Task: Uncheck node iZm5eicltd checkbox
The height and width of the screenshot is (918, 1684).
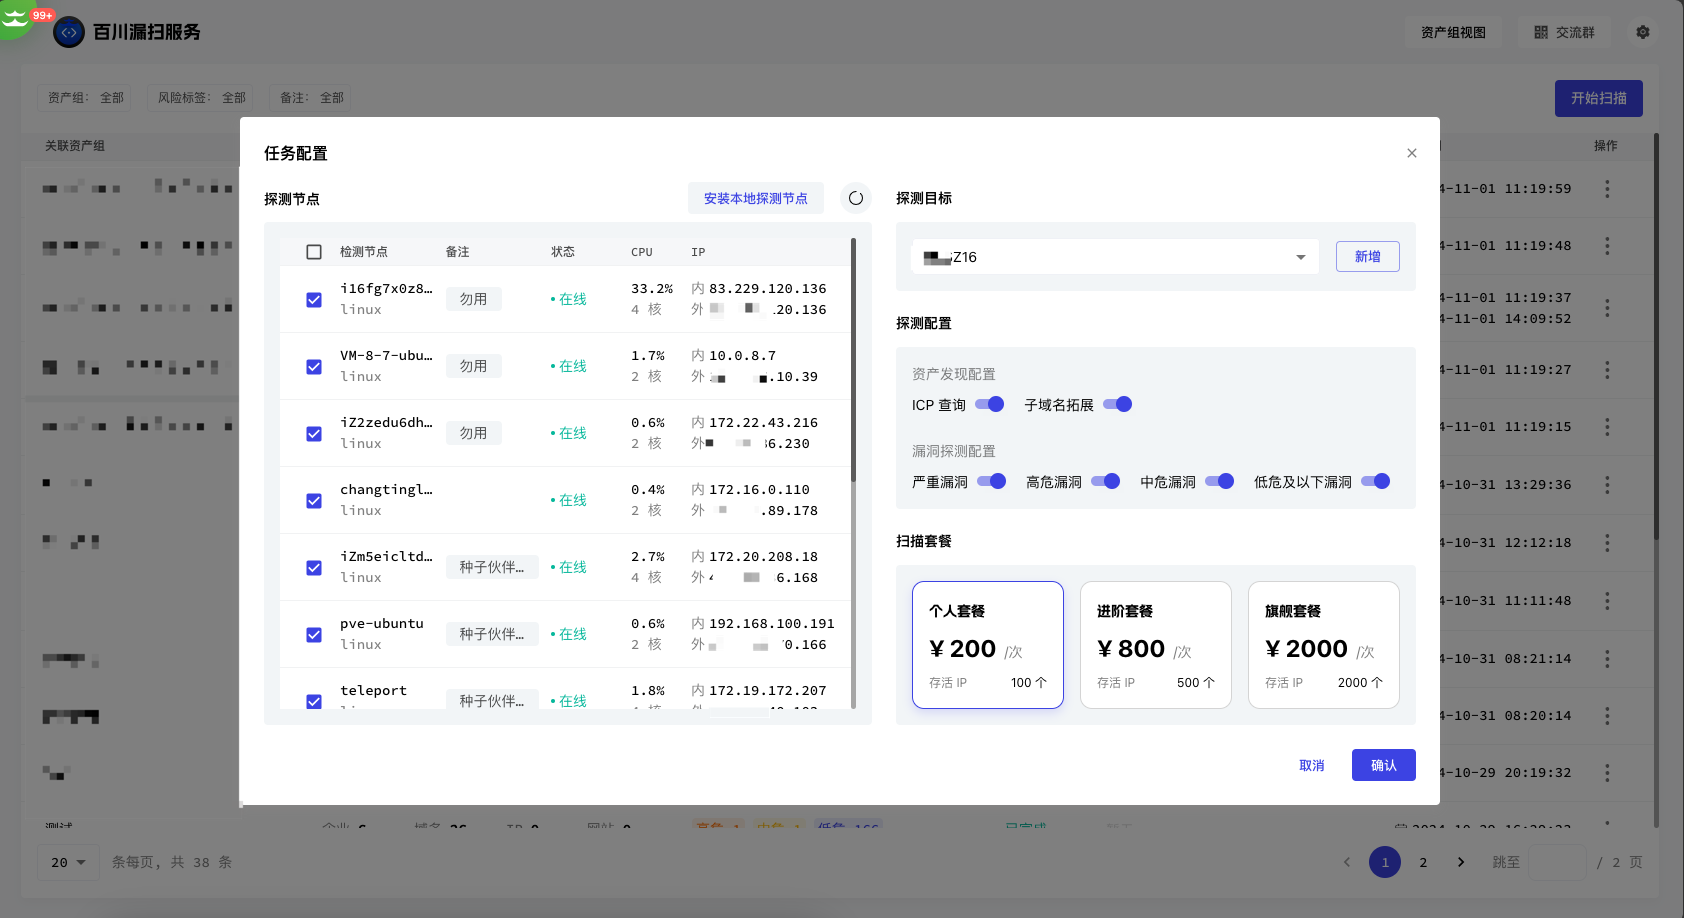Action: 314,568
